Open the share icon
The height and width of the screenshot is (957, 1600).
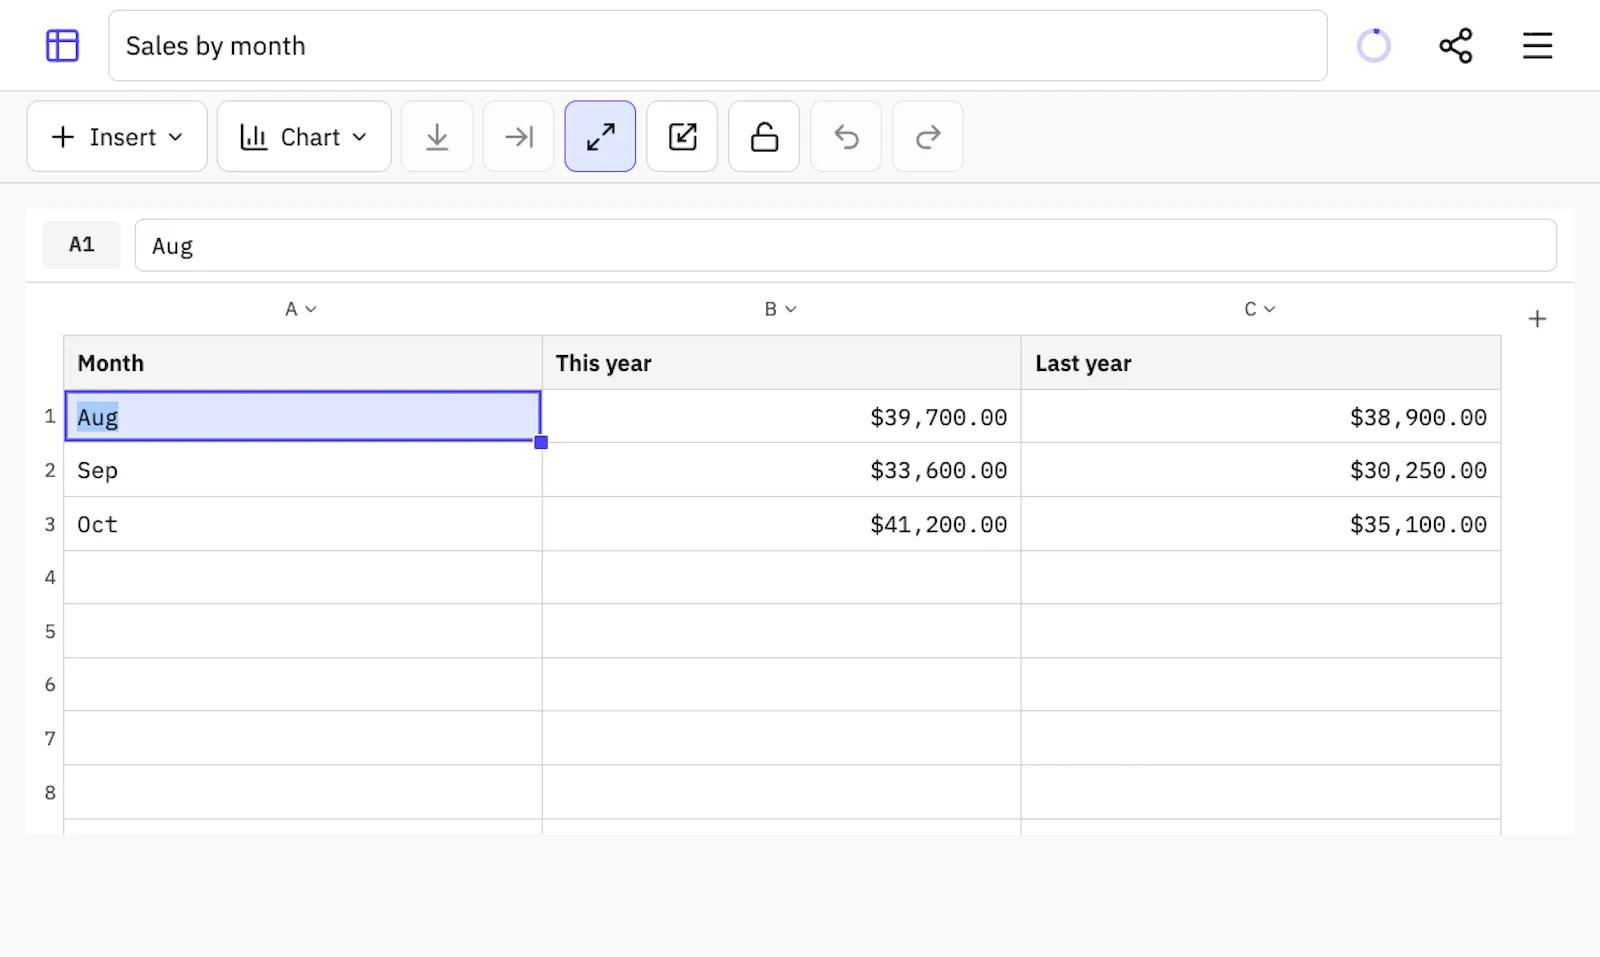(x=1456, y=46)
